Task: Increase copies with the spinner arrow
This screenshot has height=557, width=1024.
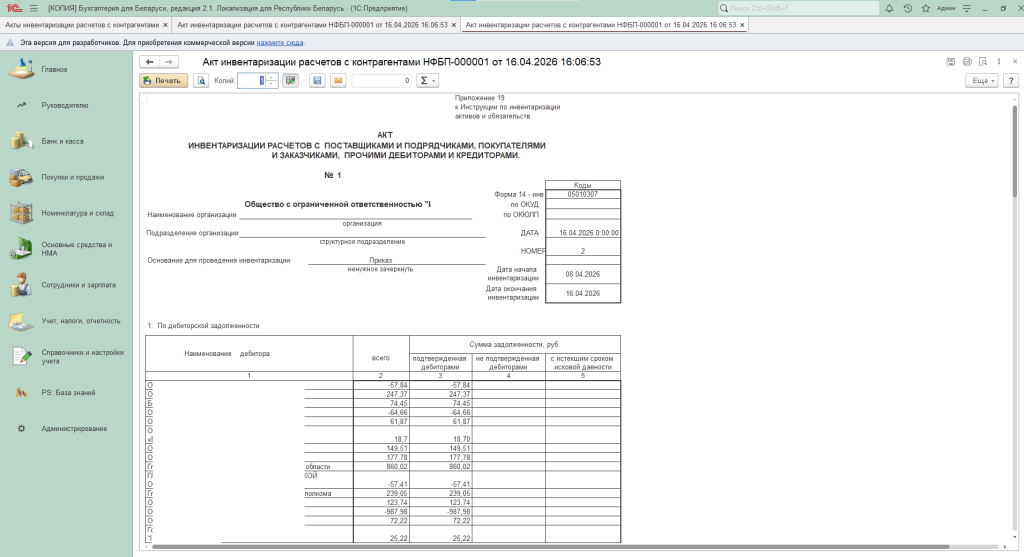Action: (273, 78)
